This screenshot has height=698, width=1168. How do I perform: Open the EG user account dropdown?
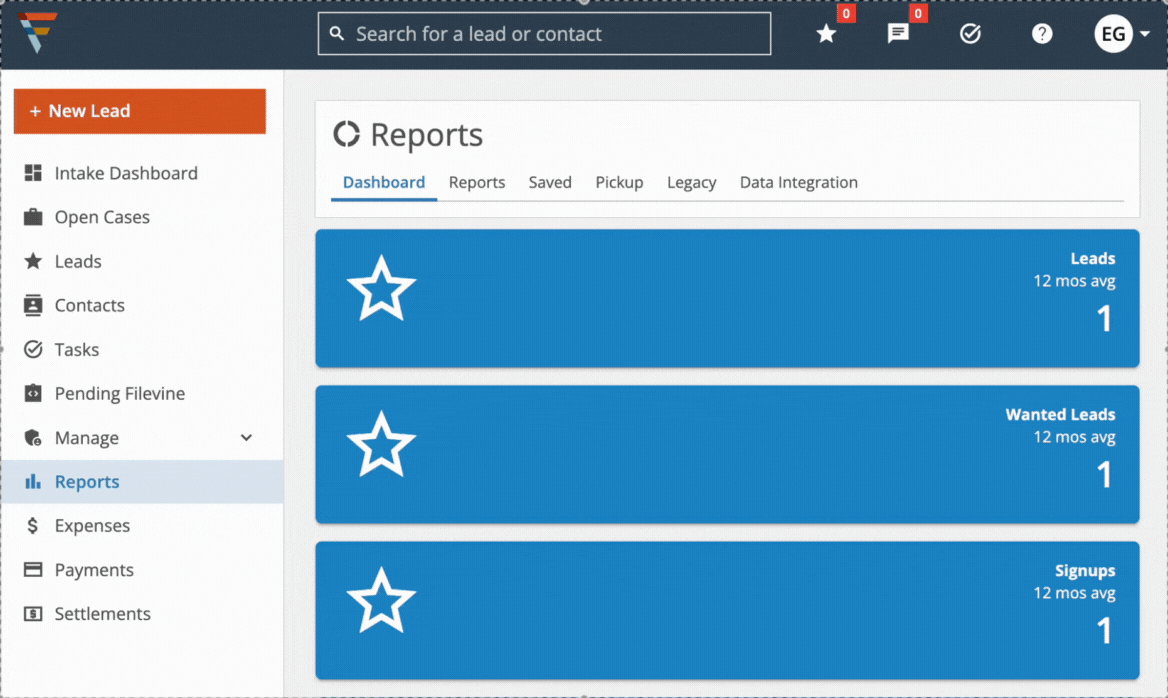coord(1122,34)
